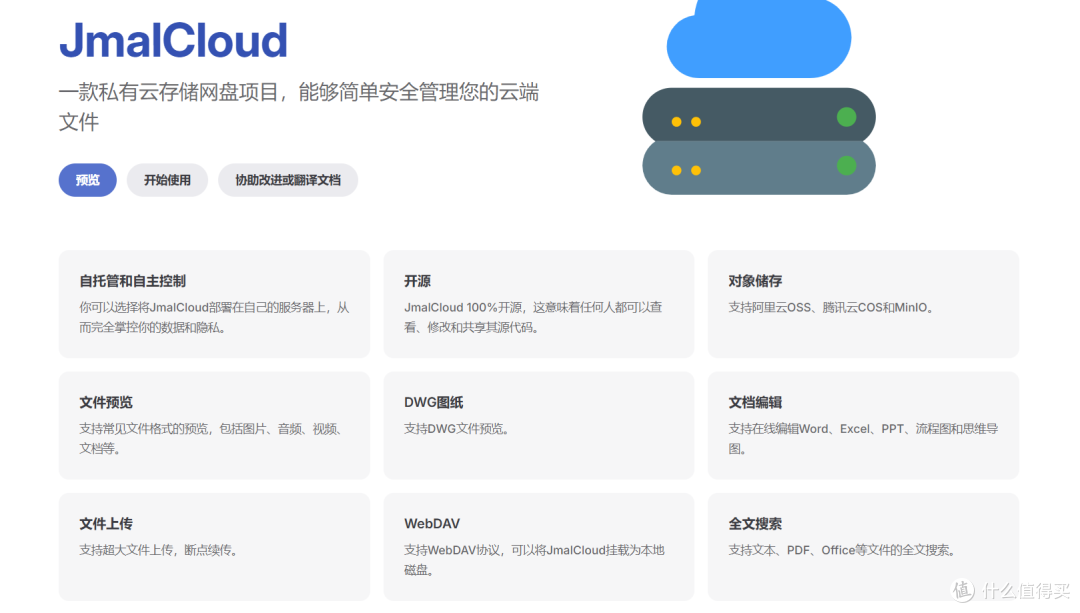Click the description 支持超大文件上传，断点续传。
Screen dimensions: 1080x613
[x=158, y=550]
